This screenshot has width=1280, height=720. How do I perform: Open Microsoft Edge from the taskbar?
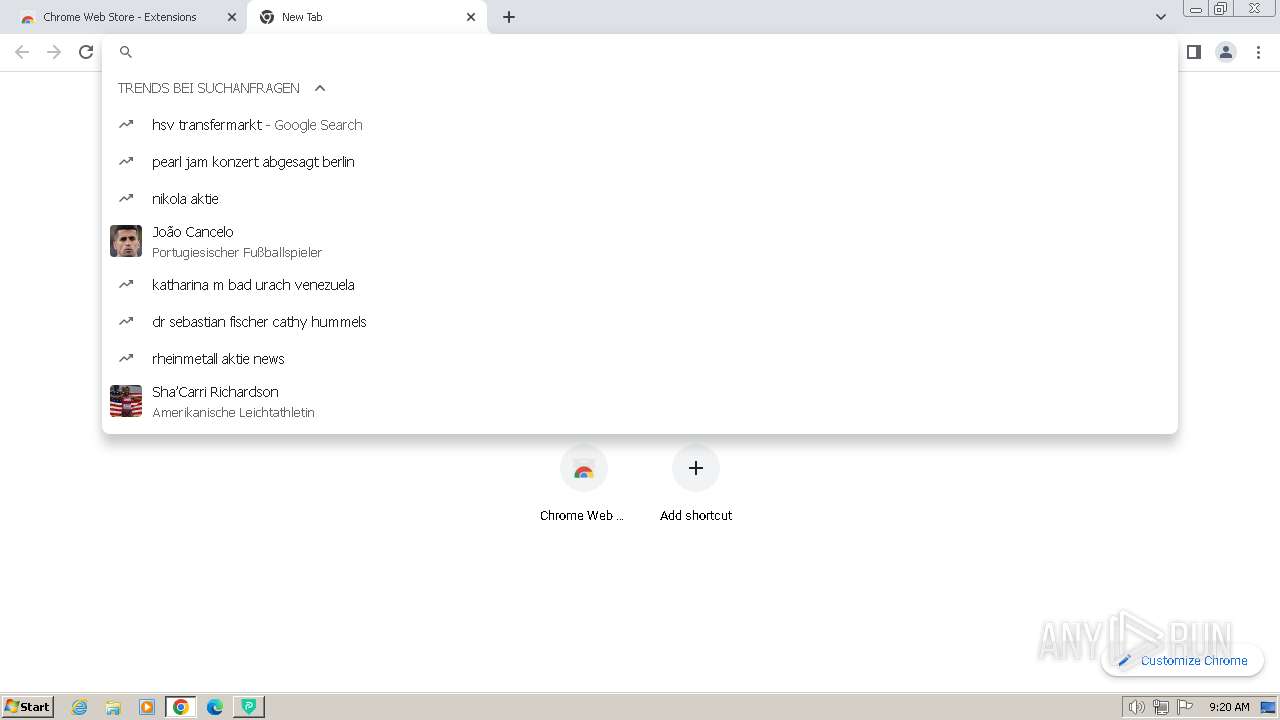[x=215, y=707]
